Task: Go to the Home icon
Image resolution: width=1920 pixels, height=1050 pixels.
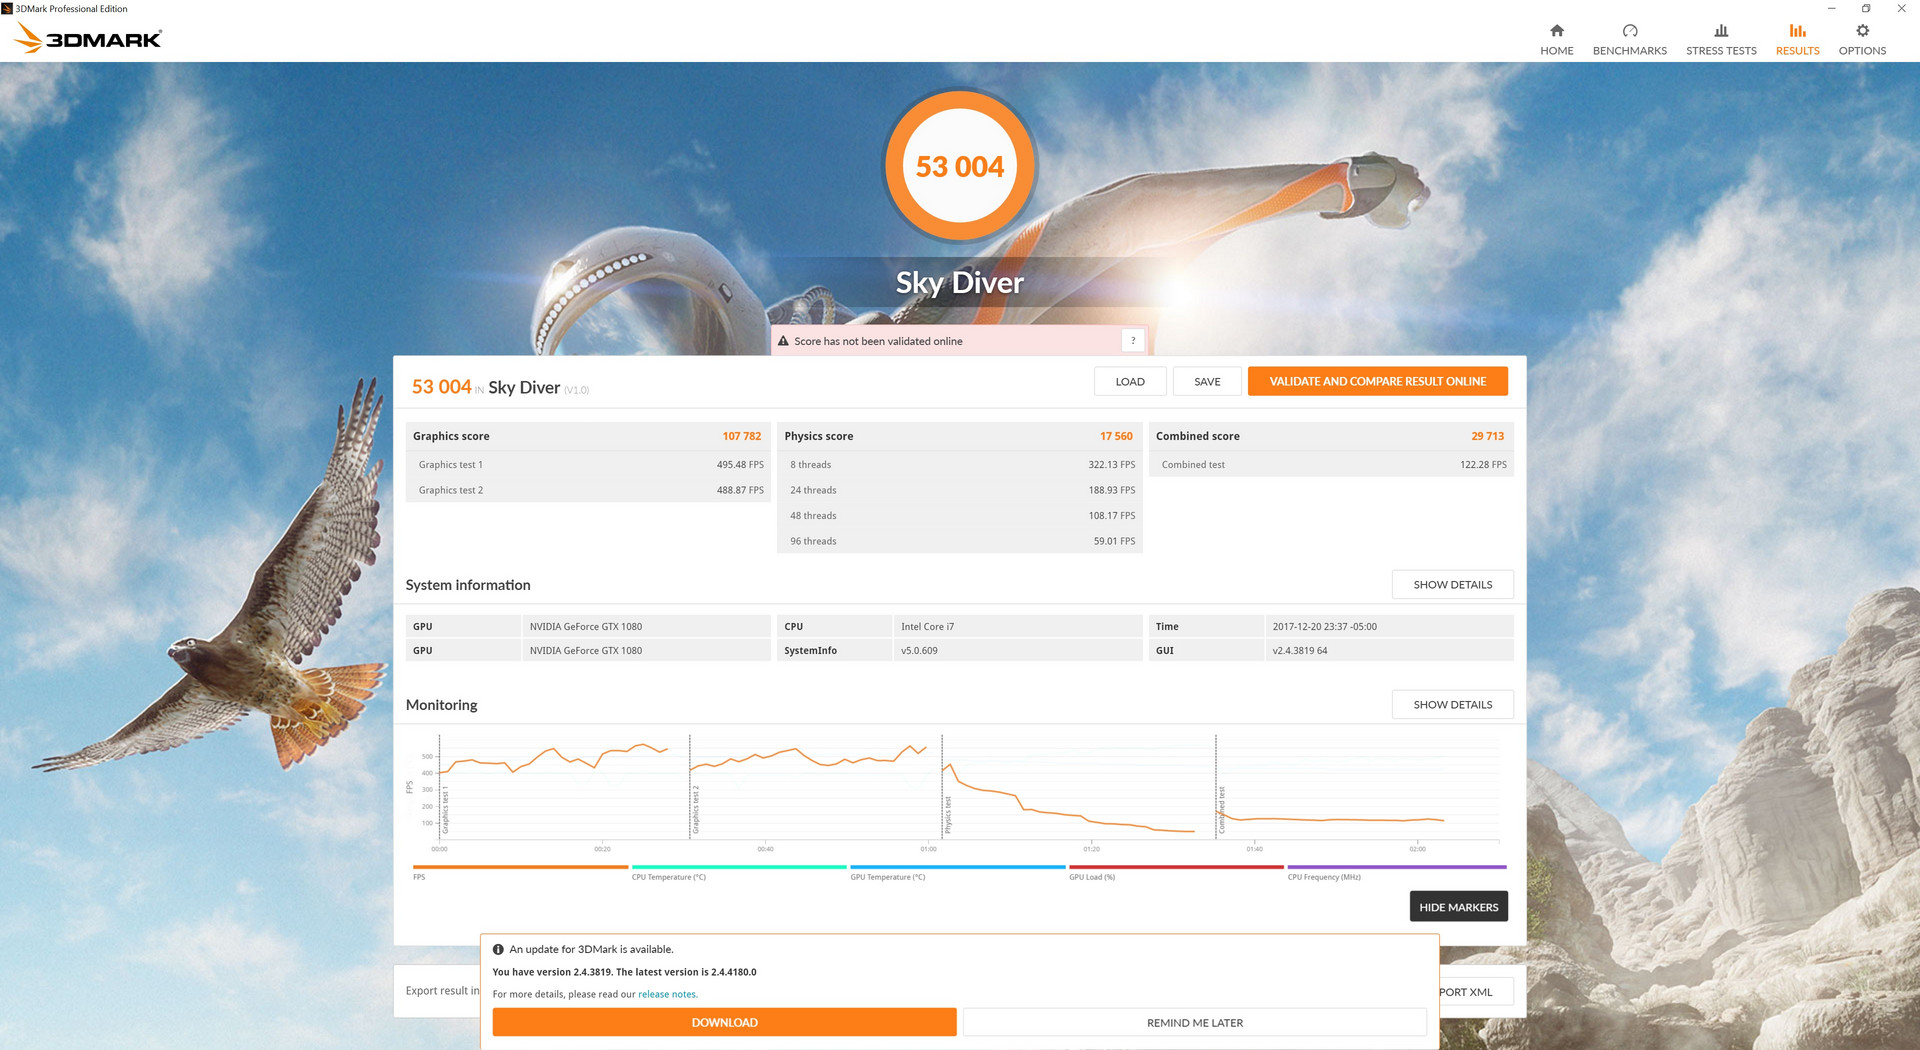Action: pos(1556,31)
